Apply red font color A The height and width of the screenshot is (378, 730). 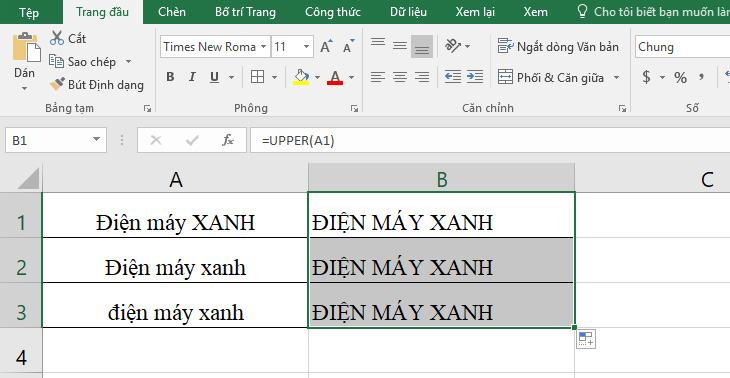pyautogui.click(x=335, y=77)
